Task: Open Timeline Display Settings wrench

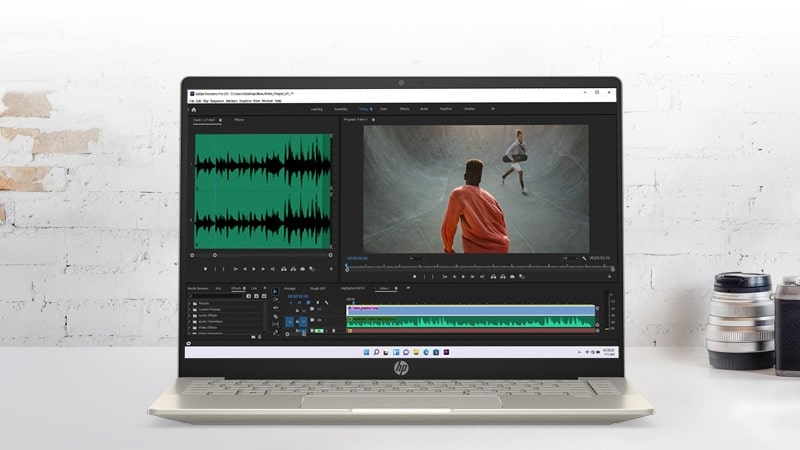Action: 327,303
